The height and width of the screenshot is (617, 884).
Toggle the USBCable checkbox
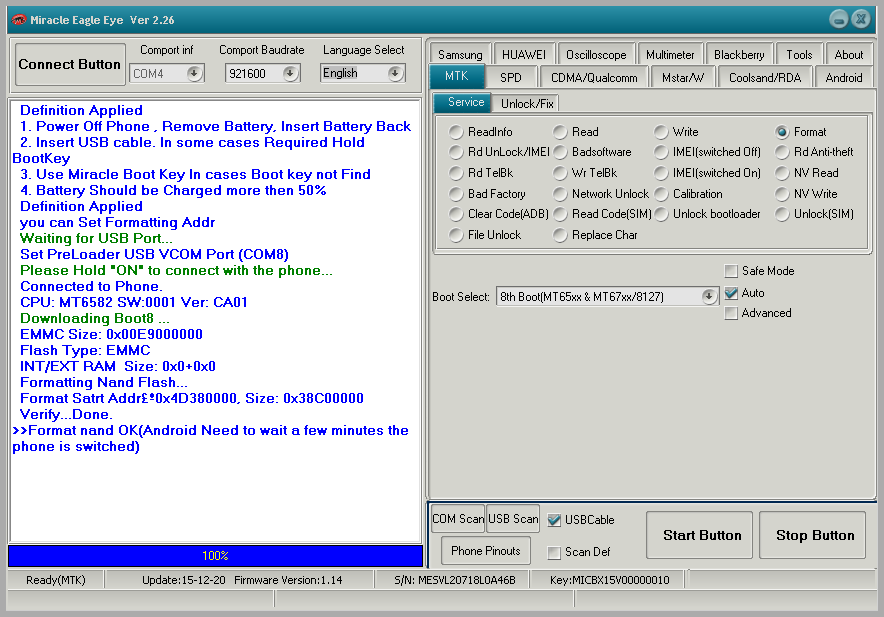[x=554, y=520]
